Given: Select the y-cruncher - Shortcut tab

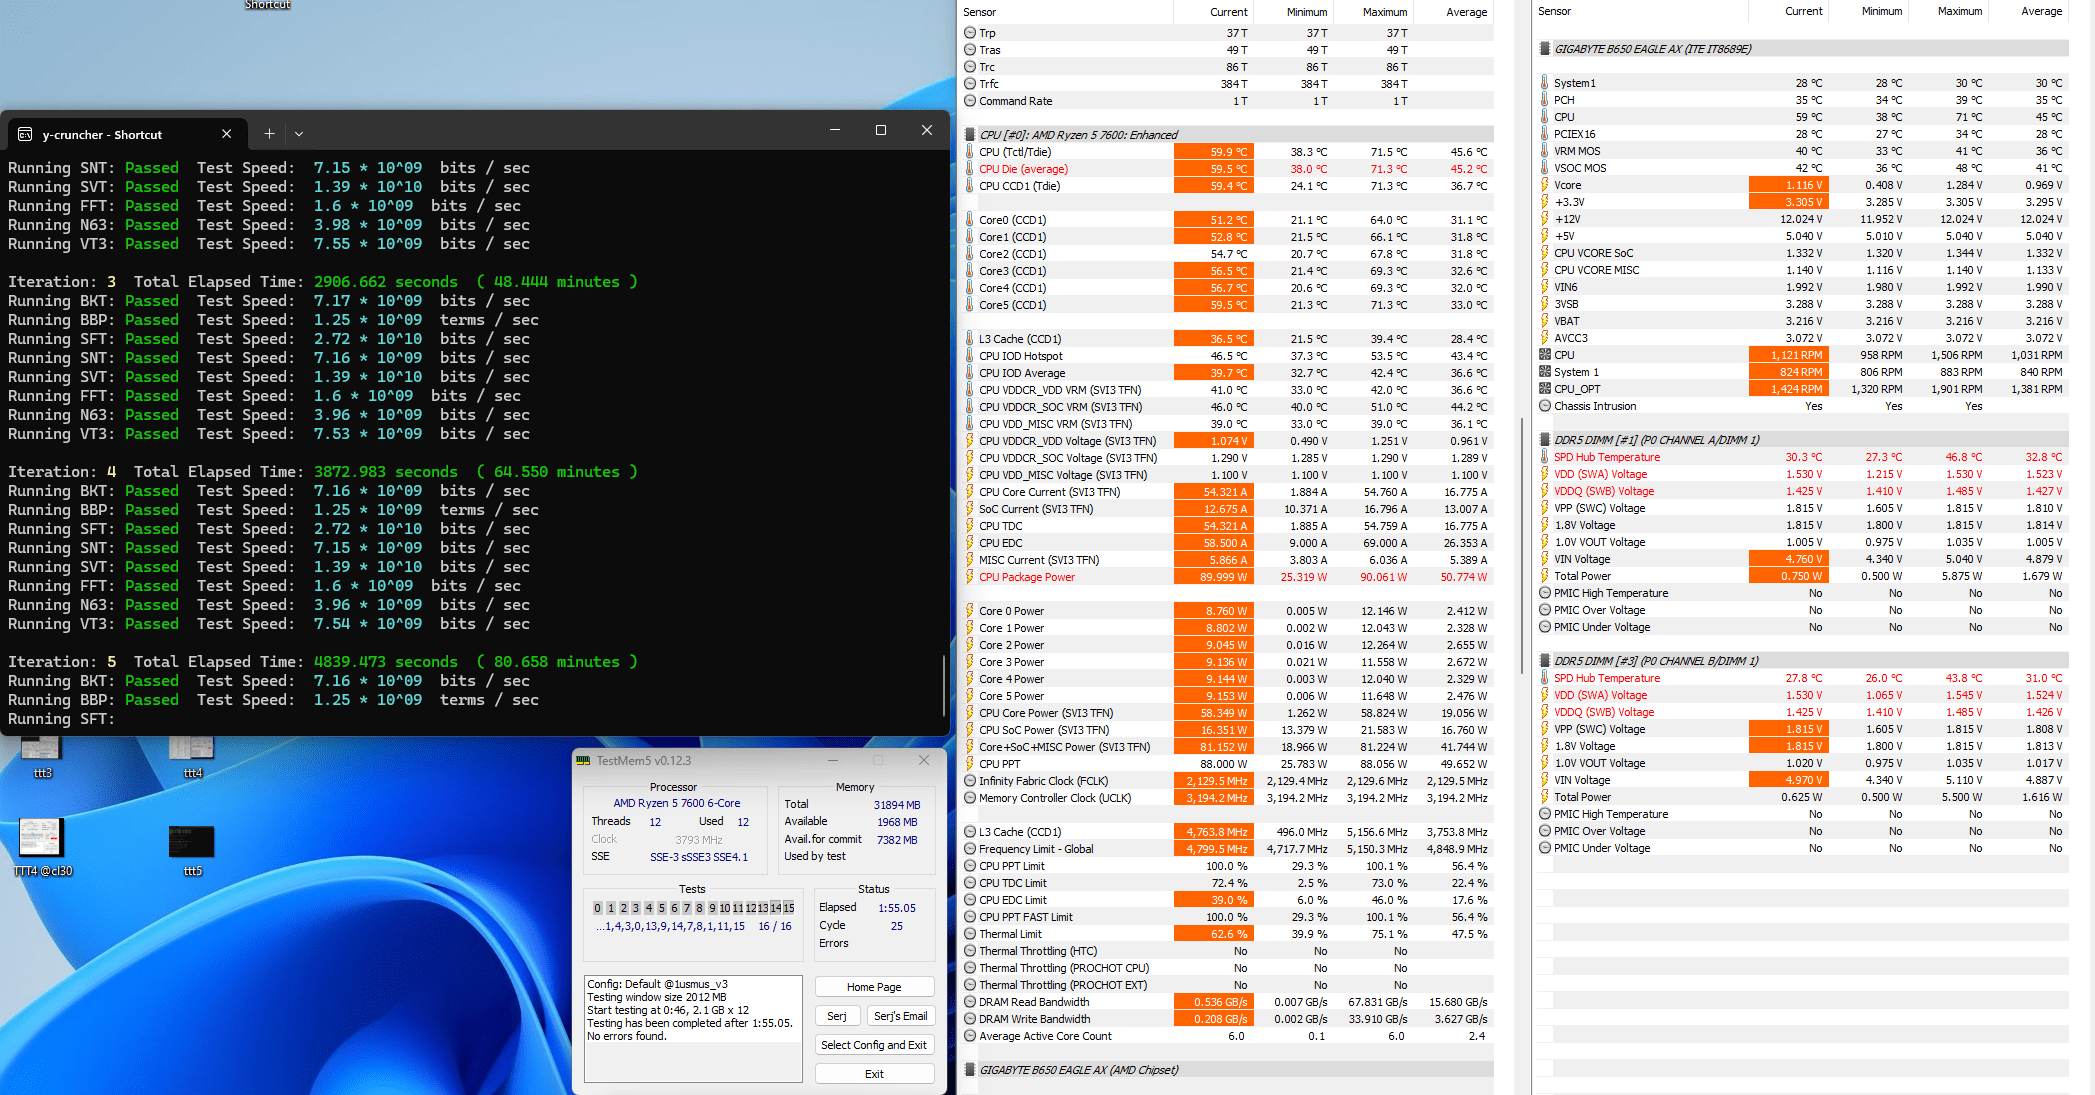Looking at the screenshot, I should [126, 134].
